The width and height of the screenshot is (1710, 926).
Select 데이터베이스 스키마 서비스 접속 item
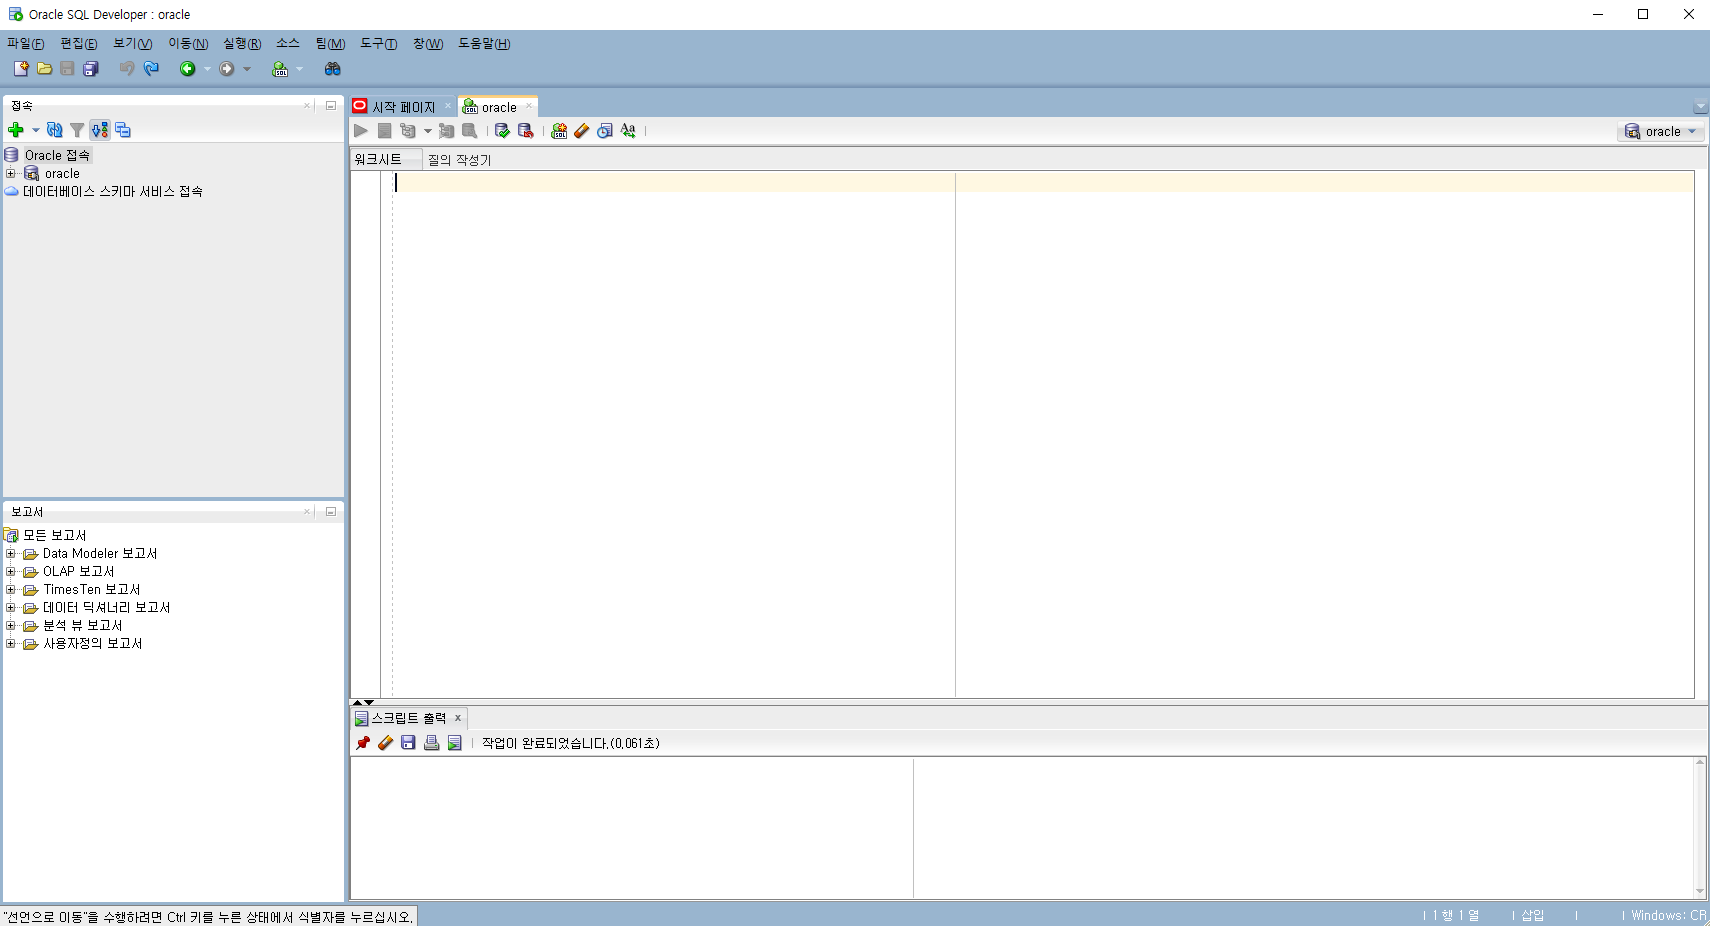112,191
